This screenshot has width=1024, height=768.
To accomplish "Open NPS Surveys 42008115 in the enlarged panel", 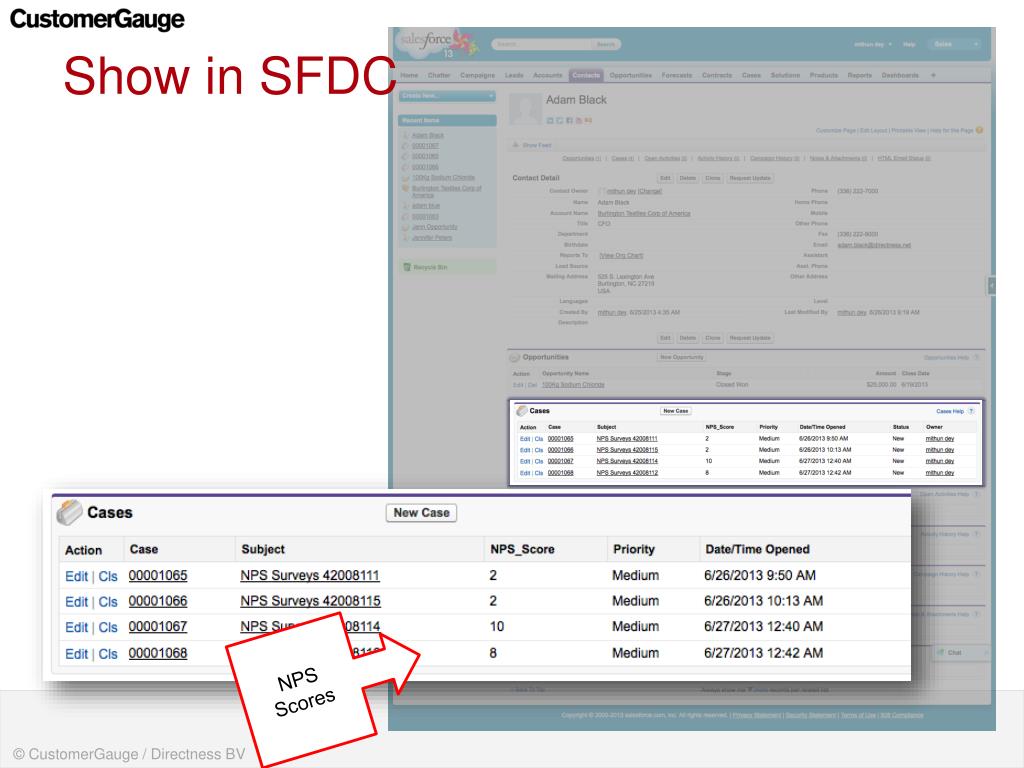I will coord(310,601).
